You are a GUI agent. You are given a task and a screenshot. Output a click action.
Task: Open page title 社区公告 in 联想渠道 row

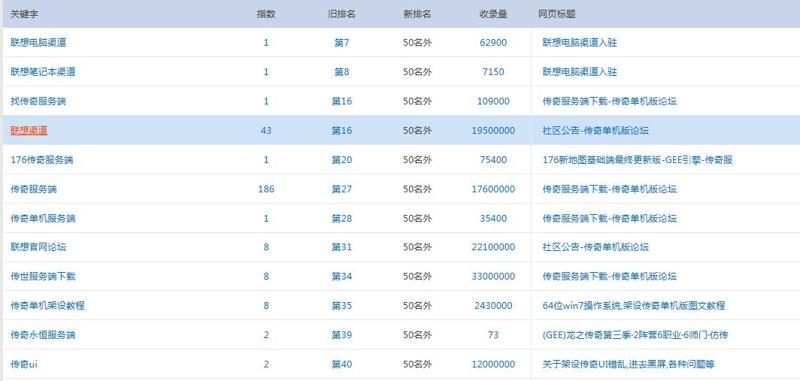[x=595, y=131]
